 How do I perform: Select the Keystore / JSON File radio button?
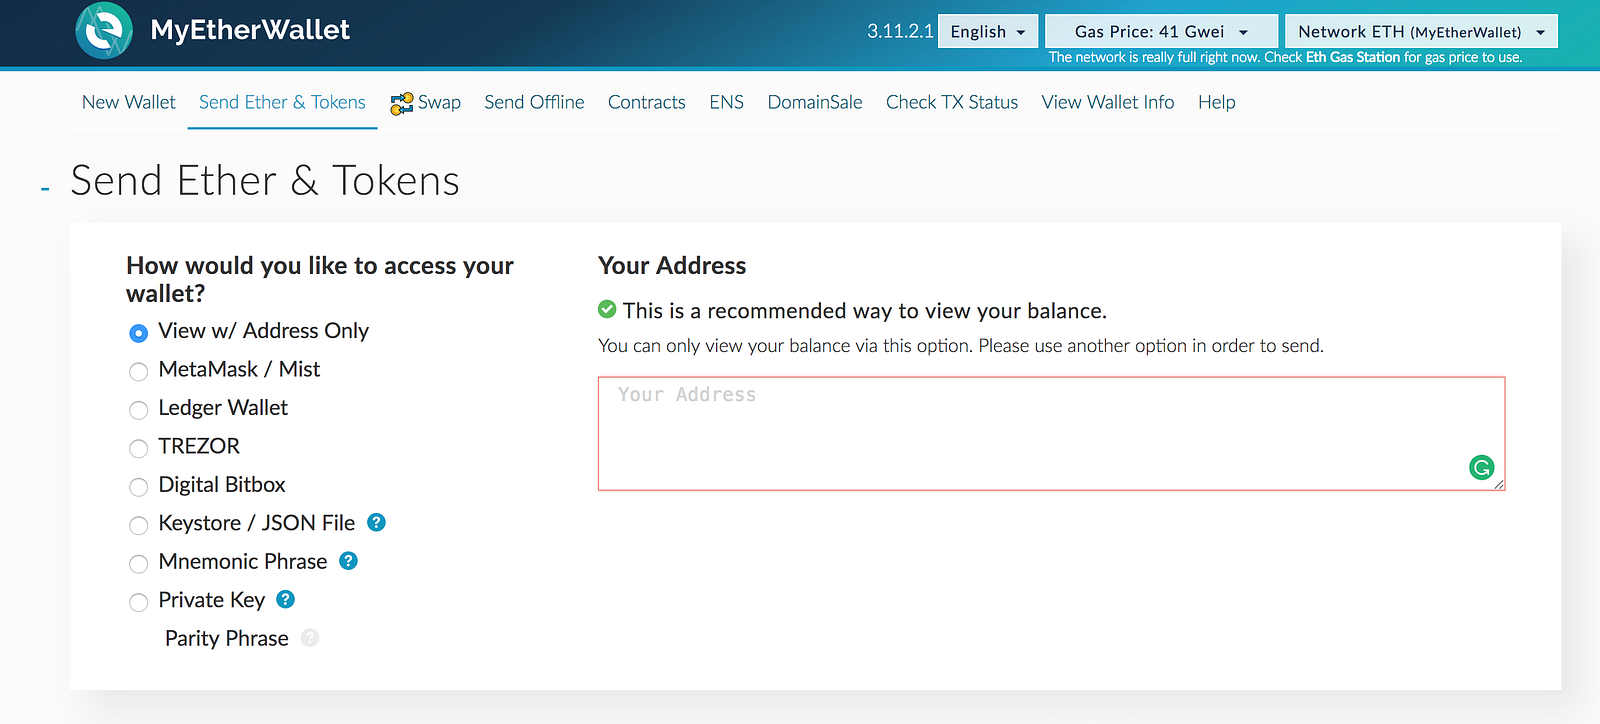[x=139, y=525]
